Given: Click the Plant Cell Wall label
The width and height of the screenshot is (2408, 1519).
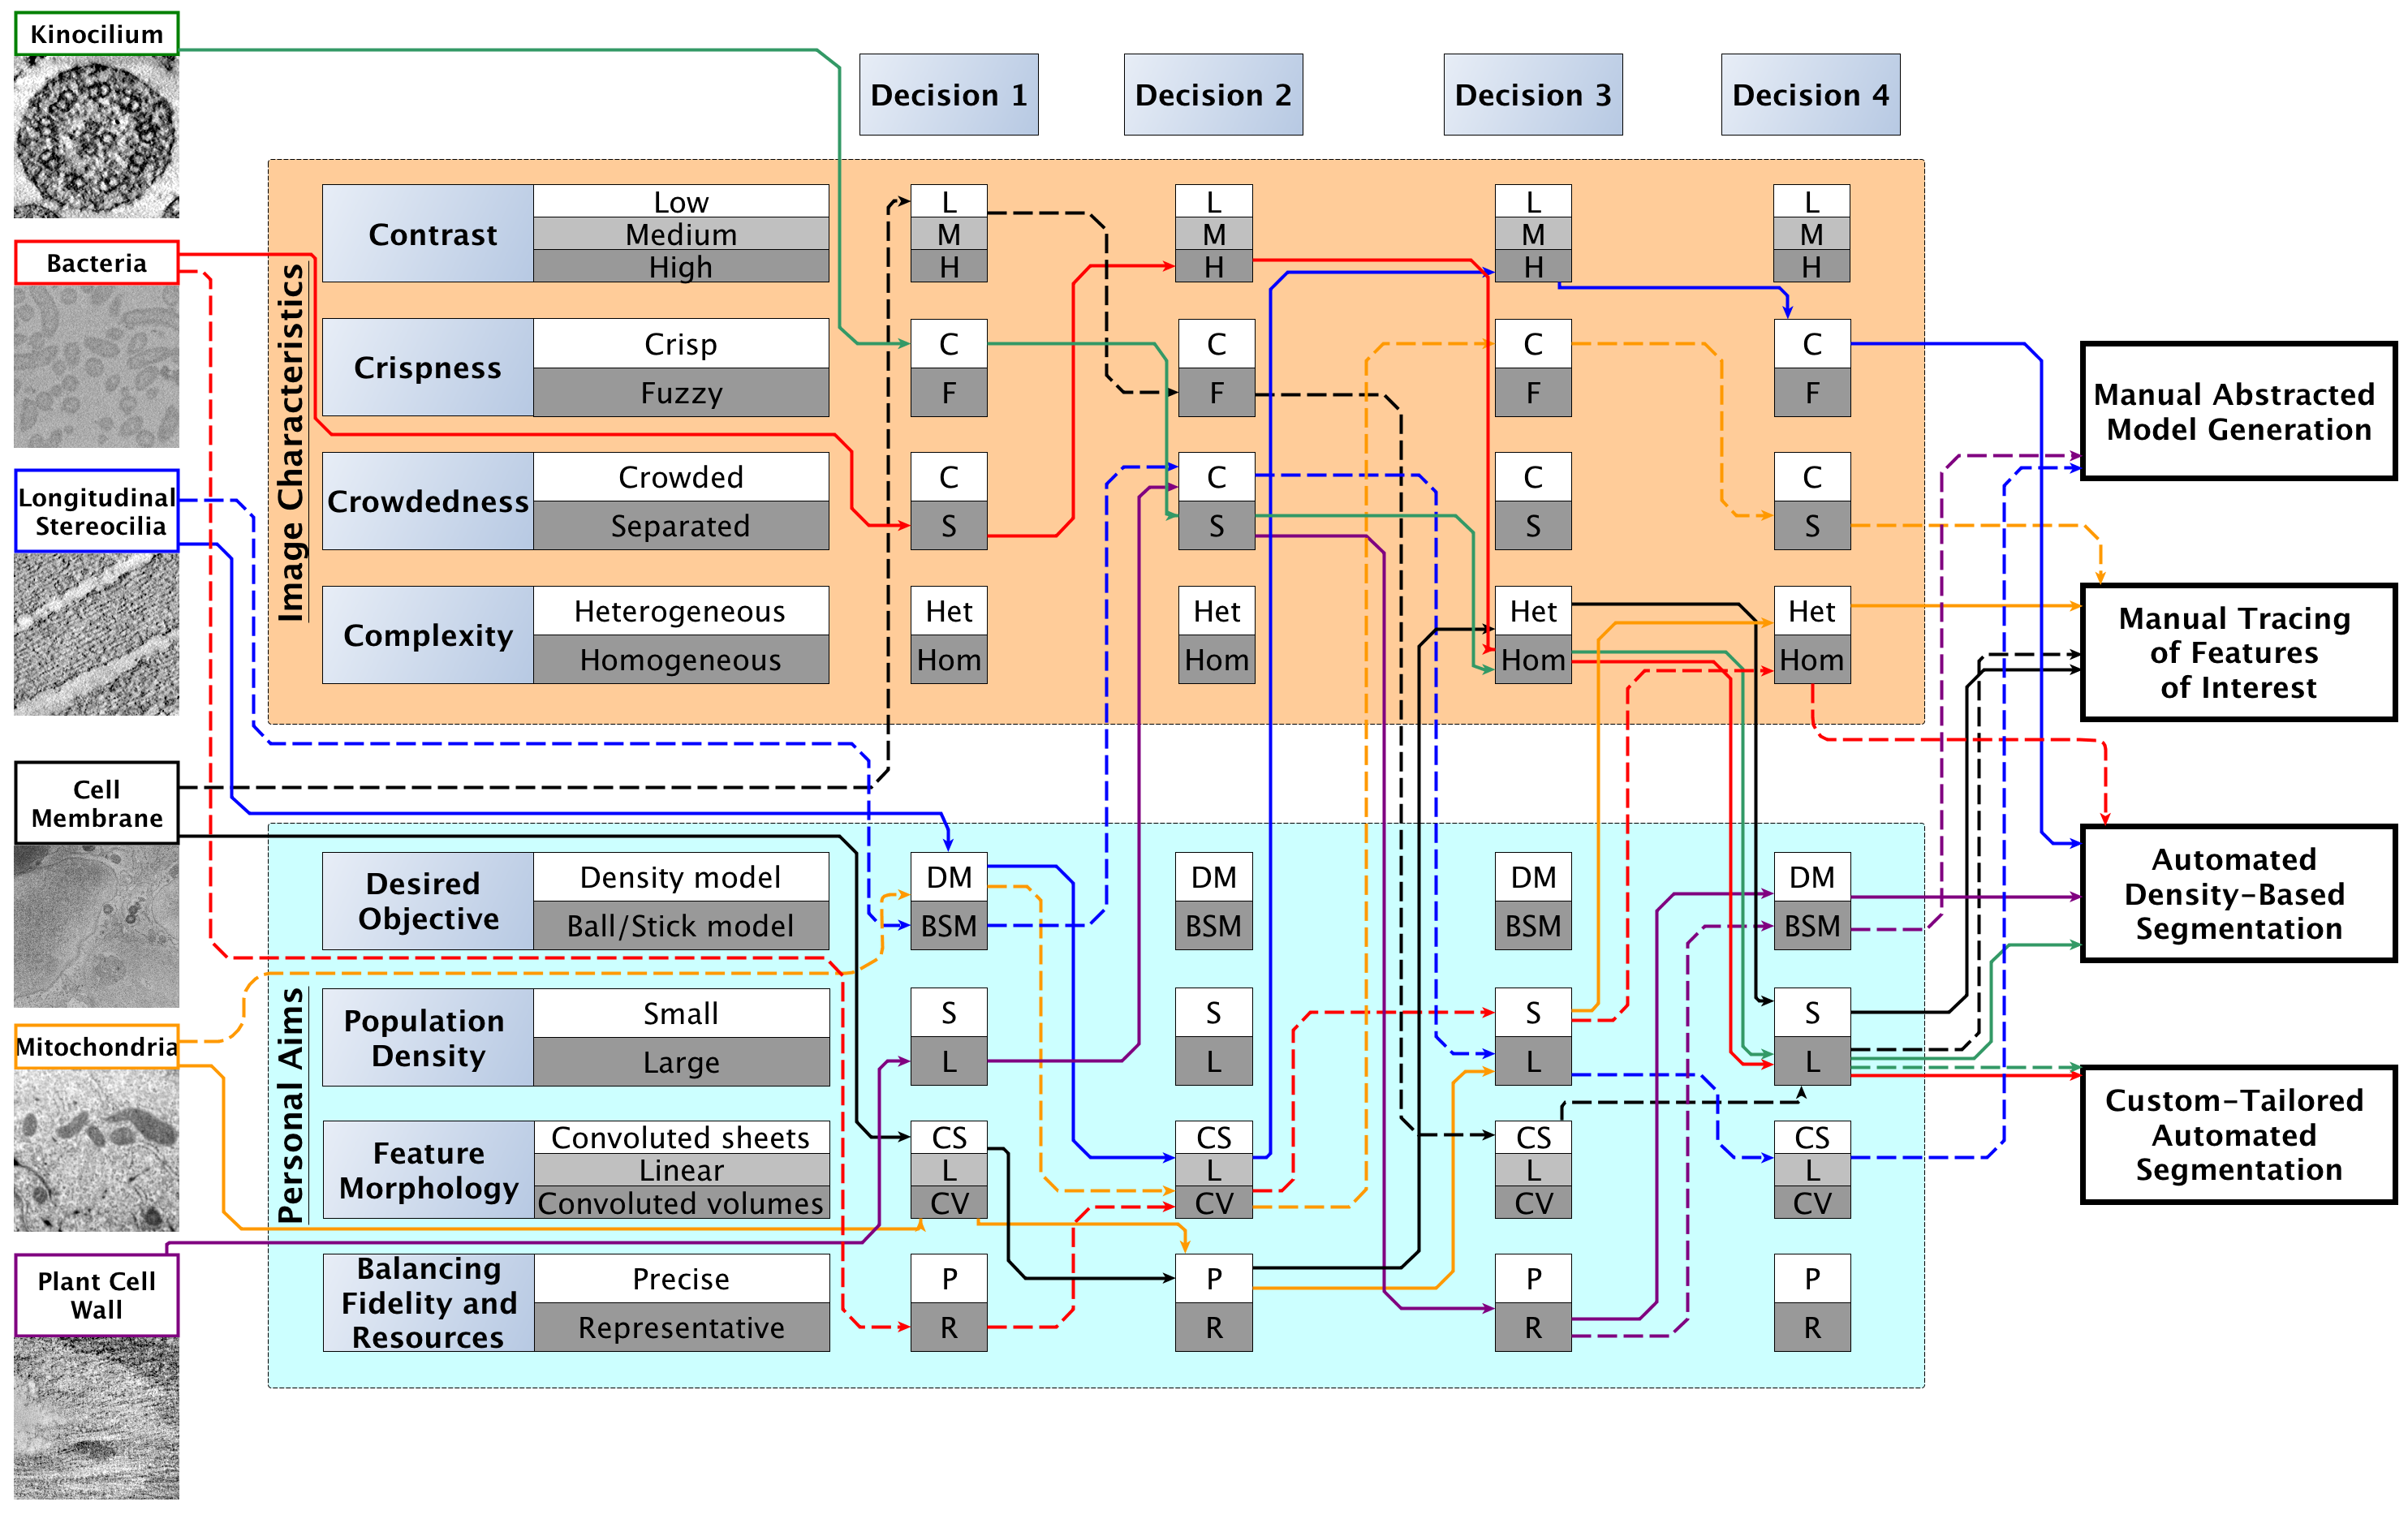Looking at the screenshot, I should pos(97,1295).
